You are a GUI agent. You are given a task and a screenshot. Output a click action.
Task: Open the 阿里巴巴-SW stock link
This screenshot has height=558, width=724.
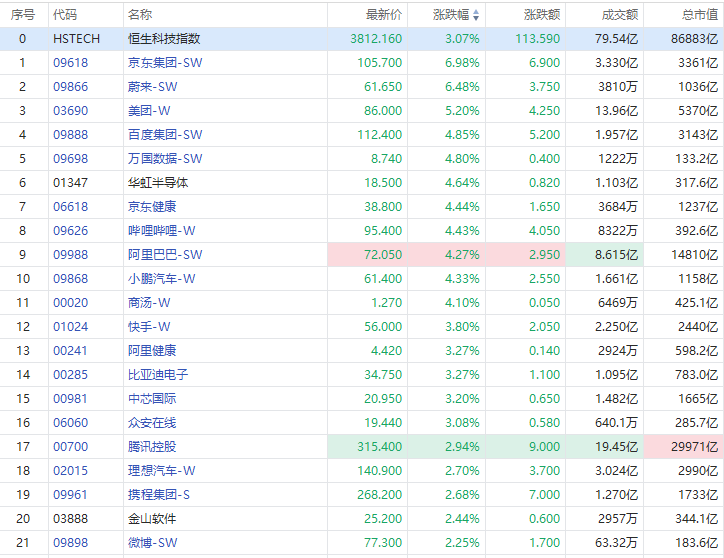point(165,255)
